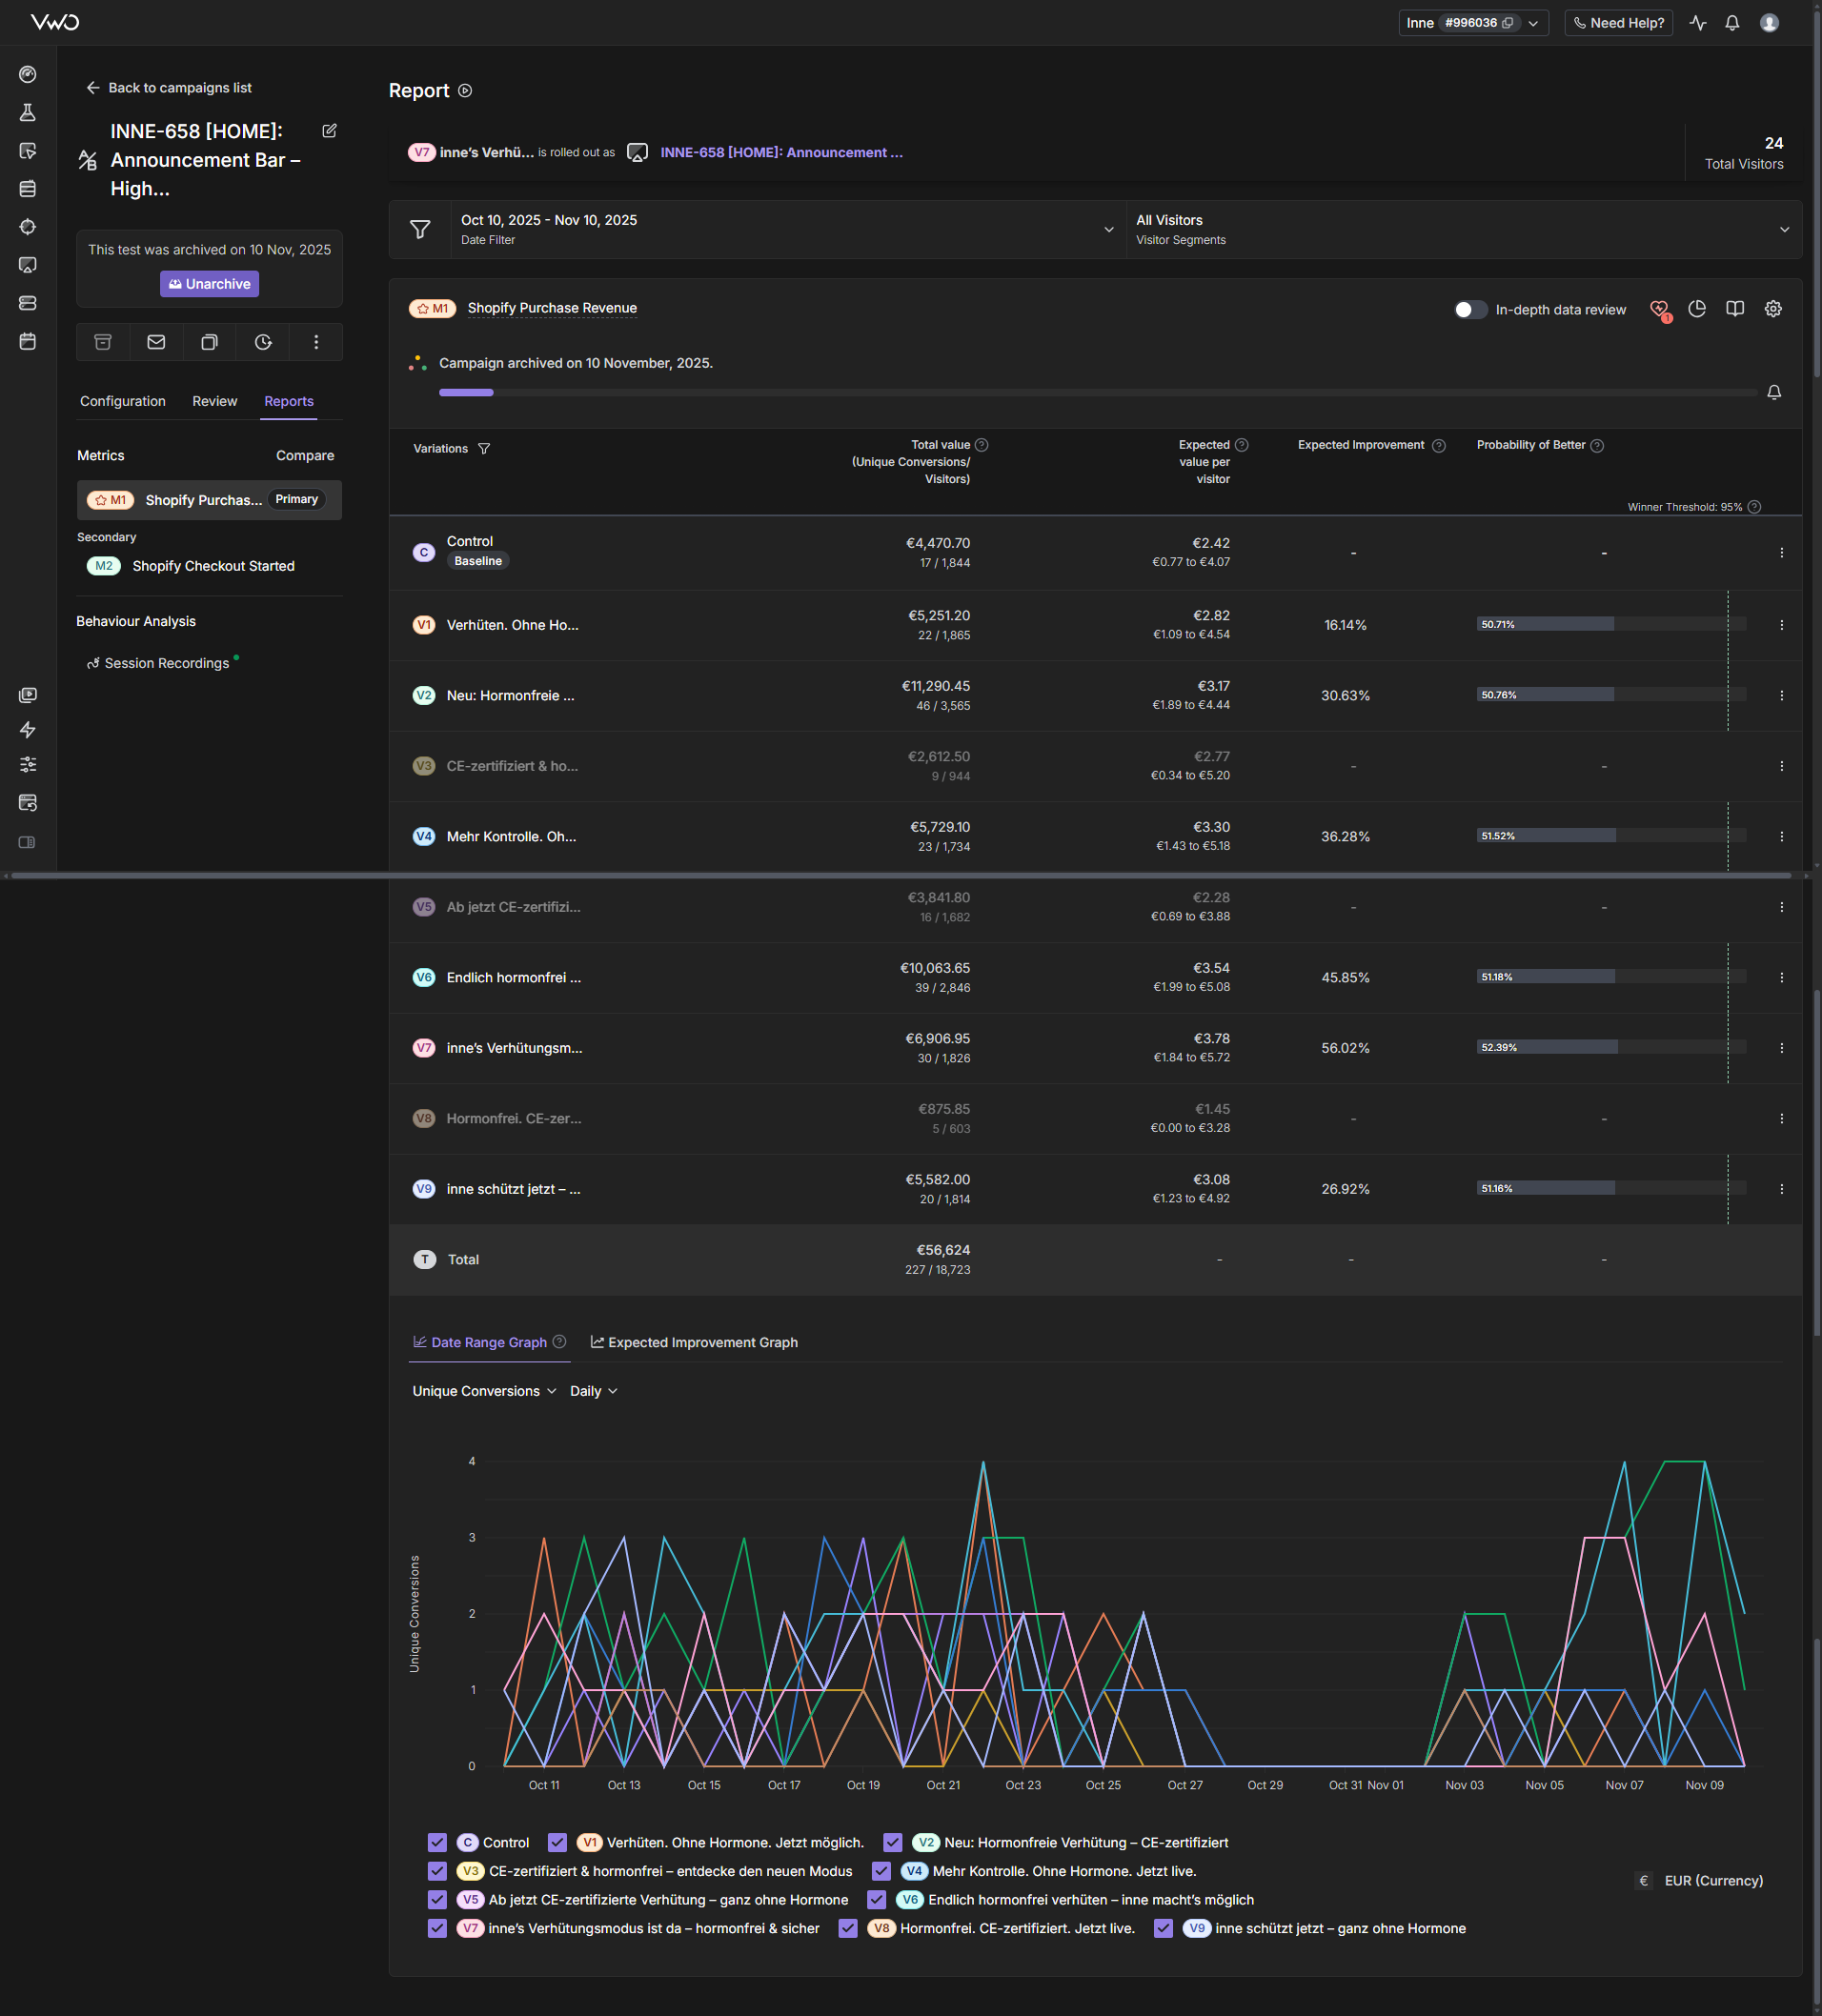The width and height of the screenshot is (1822, 2016).
Task: Uncheck the V9 graph legend checkbox
Action: pos(1163,1928)
